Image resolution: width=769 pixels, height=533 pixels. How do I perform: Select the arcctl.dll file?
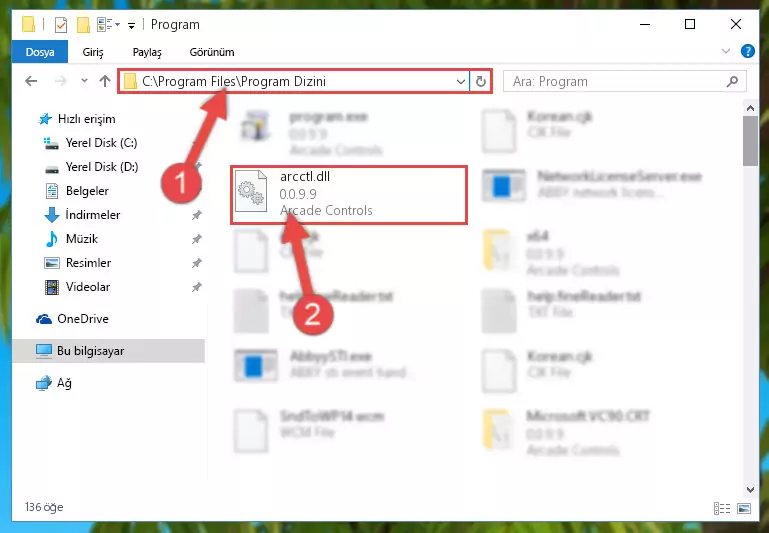click(x=349, y=195)
